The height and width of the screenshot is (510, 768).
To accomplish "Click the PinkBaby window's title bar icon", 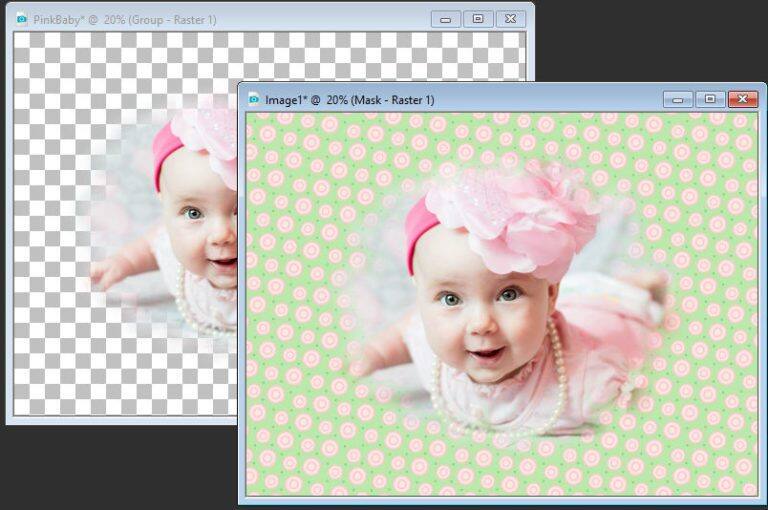I will point(21,19).
